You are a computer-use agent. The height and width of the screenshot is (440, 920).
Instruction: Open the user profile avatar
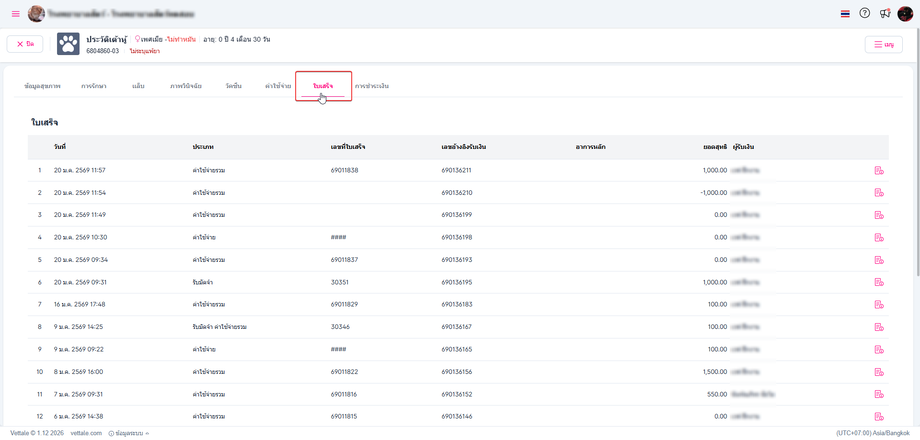click(x=905, y=13)
